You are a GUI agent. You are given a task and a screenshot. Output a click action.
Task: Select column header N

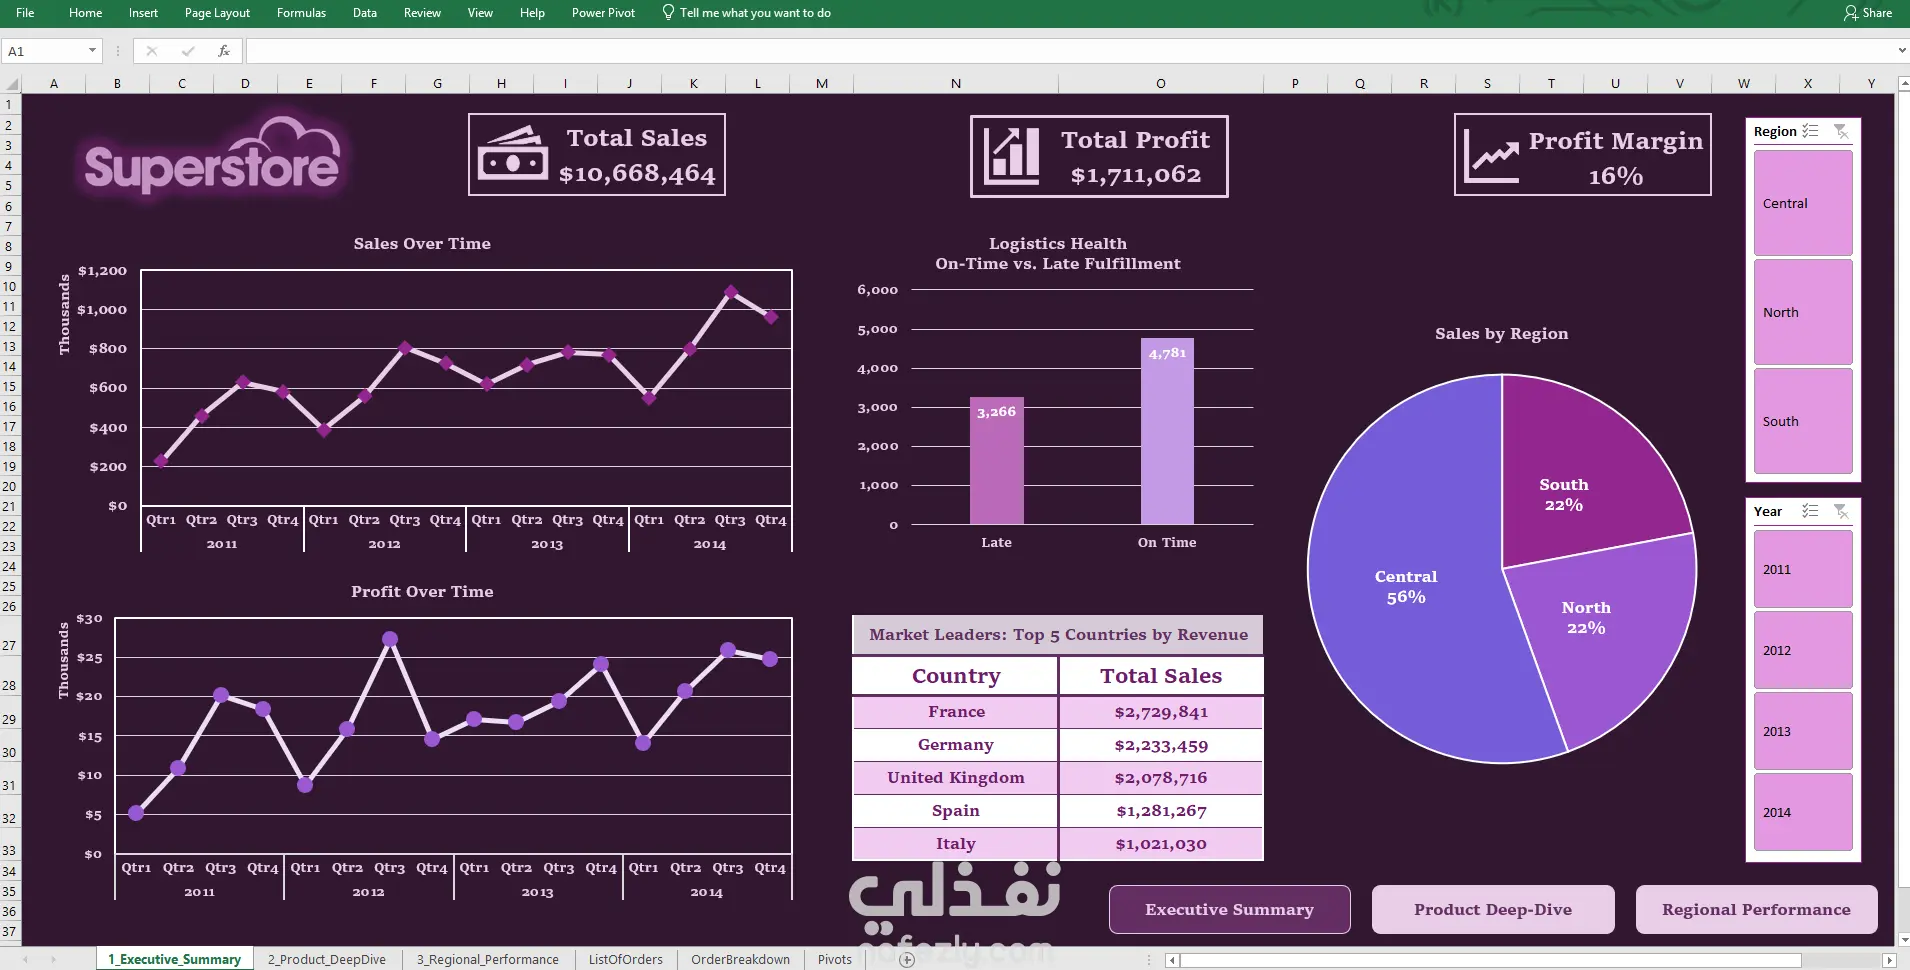pyautogui.click(x=956, y=84)
